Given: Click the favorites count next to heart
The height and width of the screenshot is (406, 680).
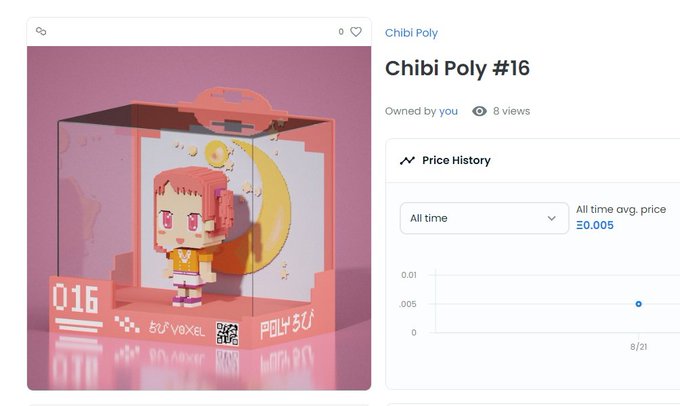Looking at the screenshot, I should point(341,32).
